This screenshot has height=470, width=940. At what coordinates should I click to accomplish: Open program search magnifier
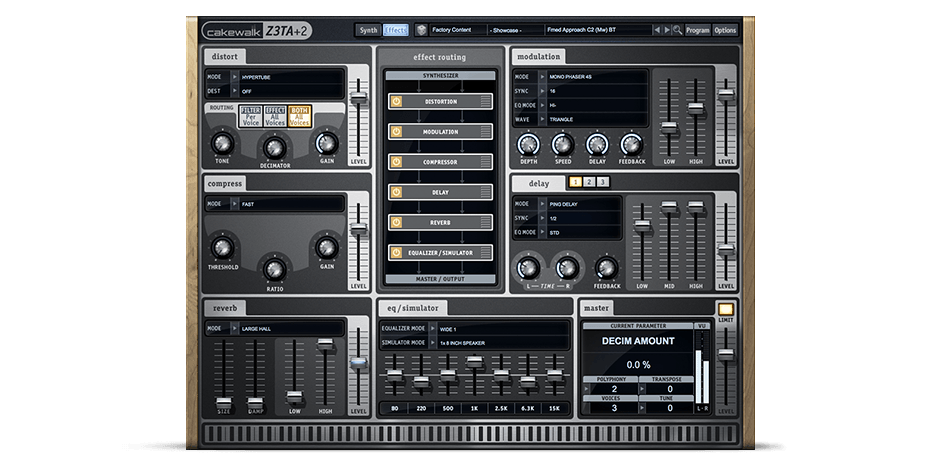pyautogui.click(x=677, y=30)
